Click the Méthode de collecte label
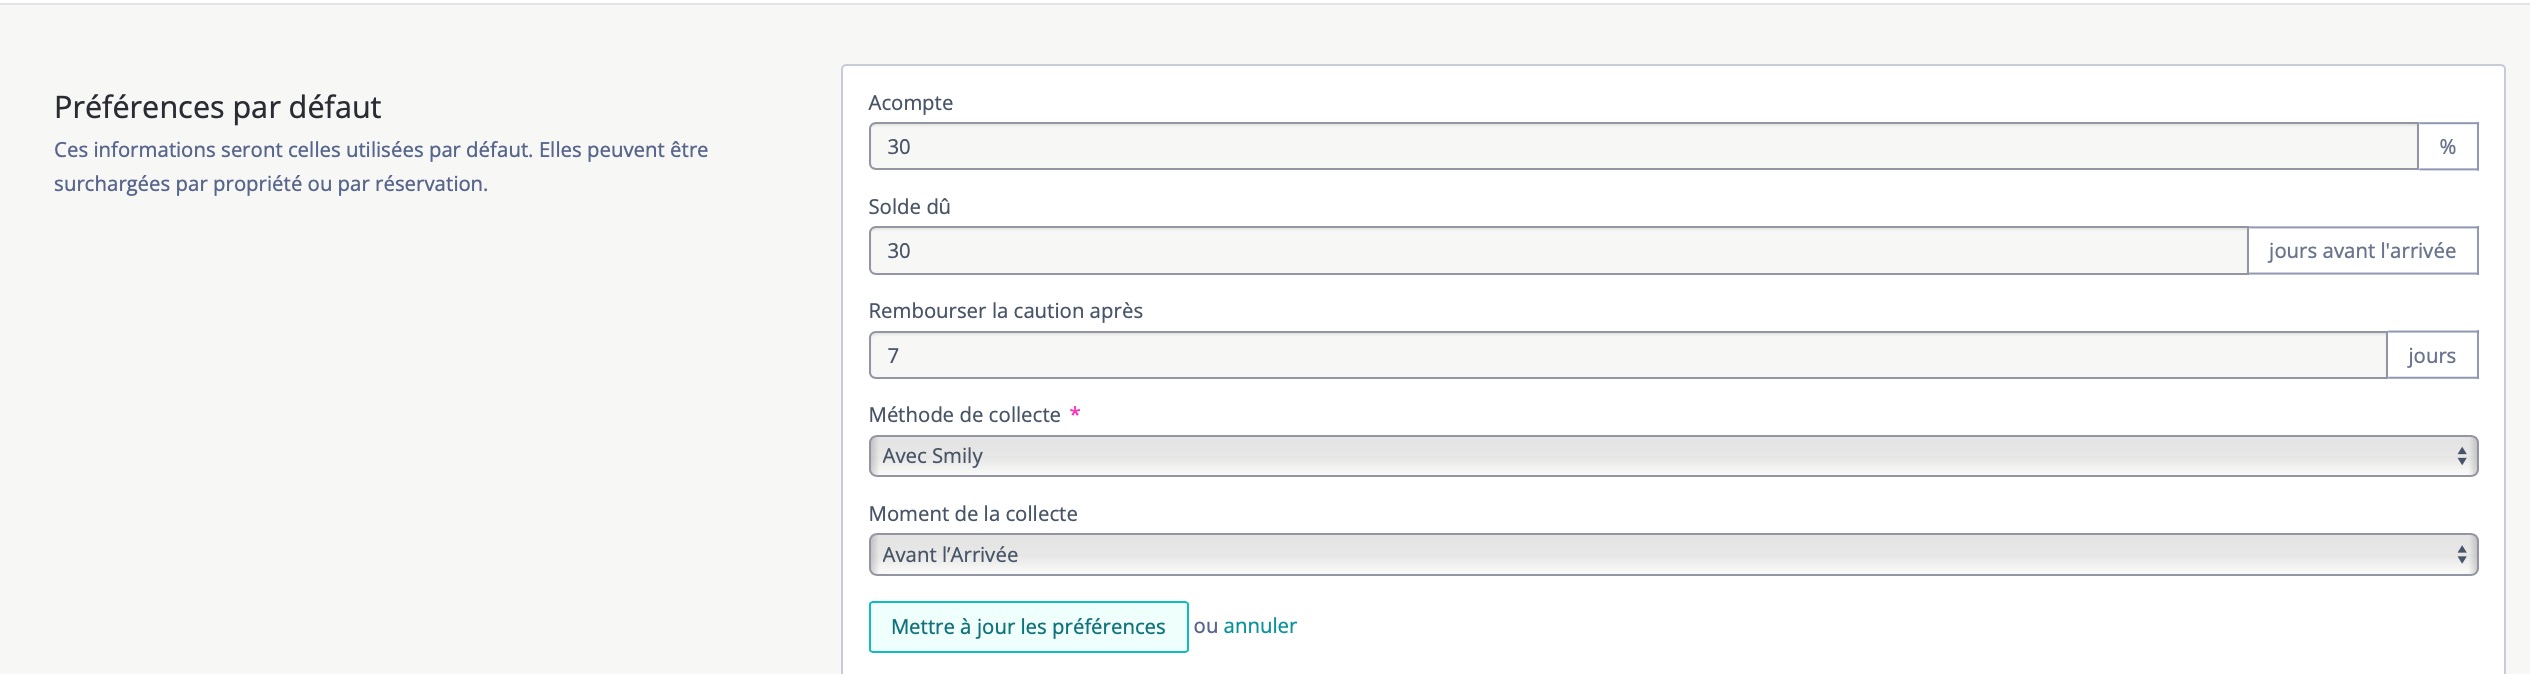The image size is (2530, 674). click(964, 415)
